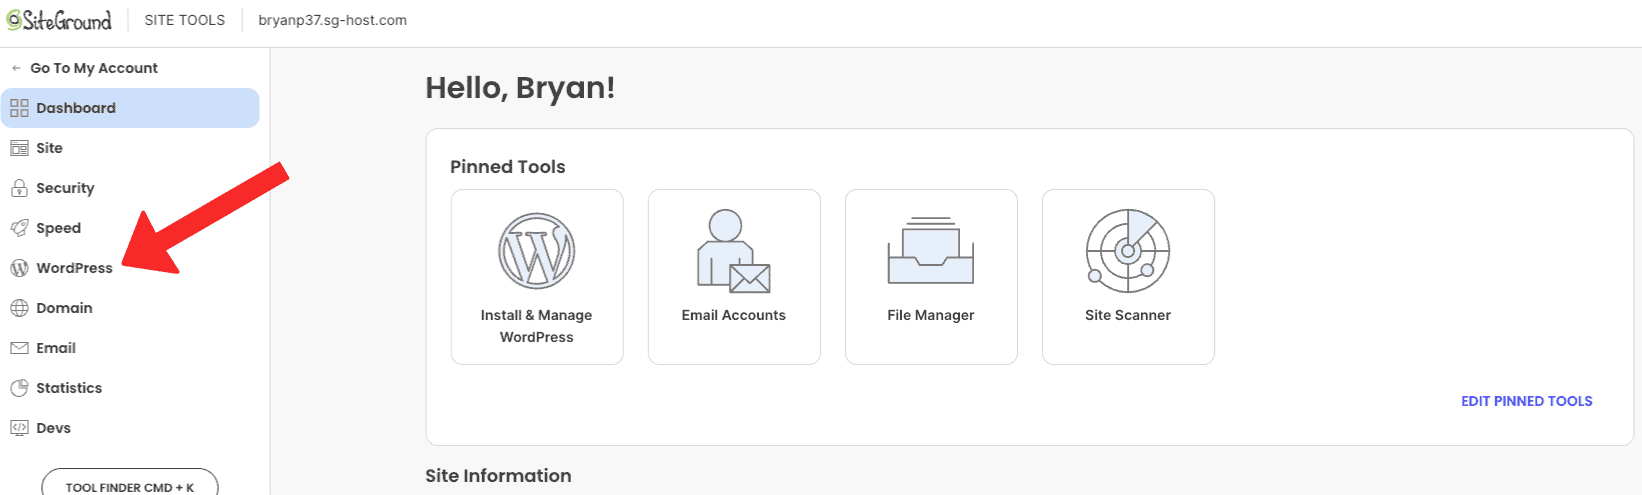Viewport: 1642px width, 495px height.
Task: Open the Email Accounts pinned tool label
Action: coord(734,315)
